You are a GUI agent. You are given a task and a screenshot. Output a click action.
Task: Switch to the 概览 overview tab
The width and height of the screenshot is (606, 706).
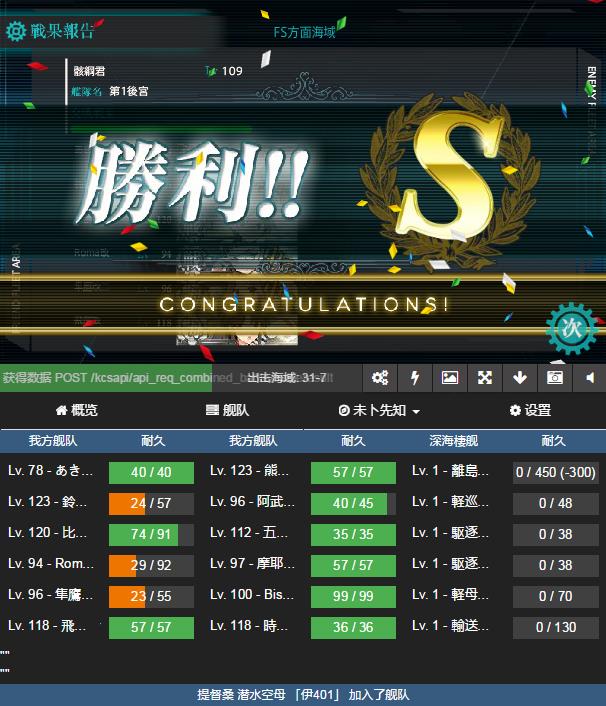coord(76,410)
